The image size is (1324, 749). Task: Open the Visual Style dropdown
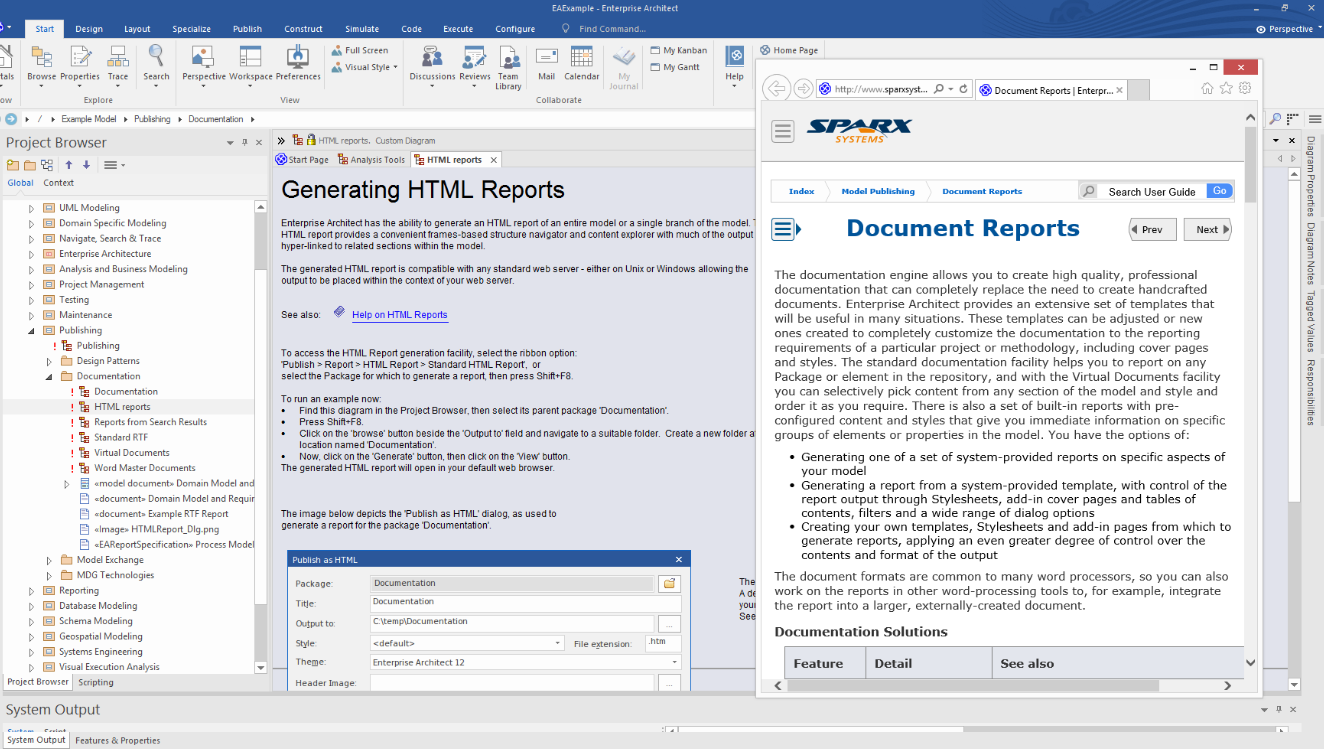coord(365,67)
